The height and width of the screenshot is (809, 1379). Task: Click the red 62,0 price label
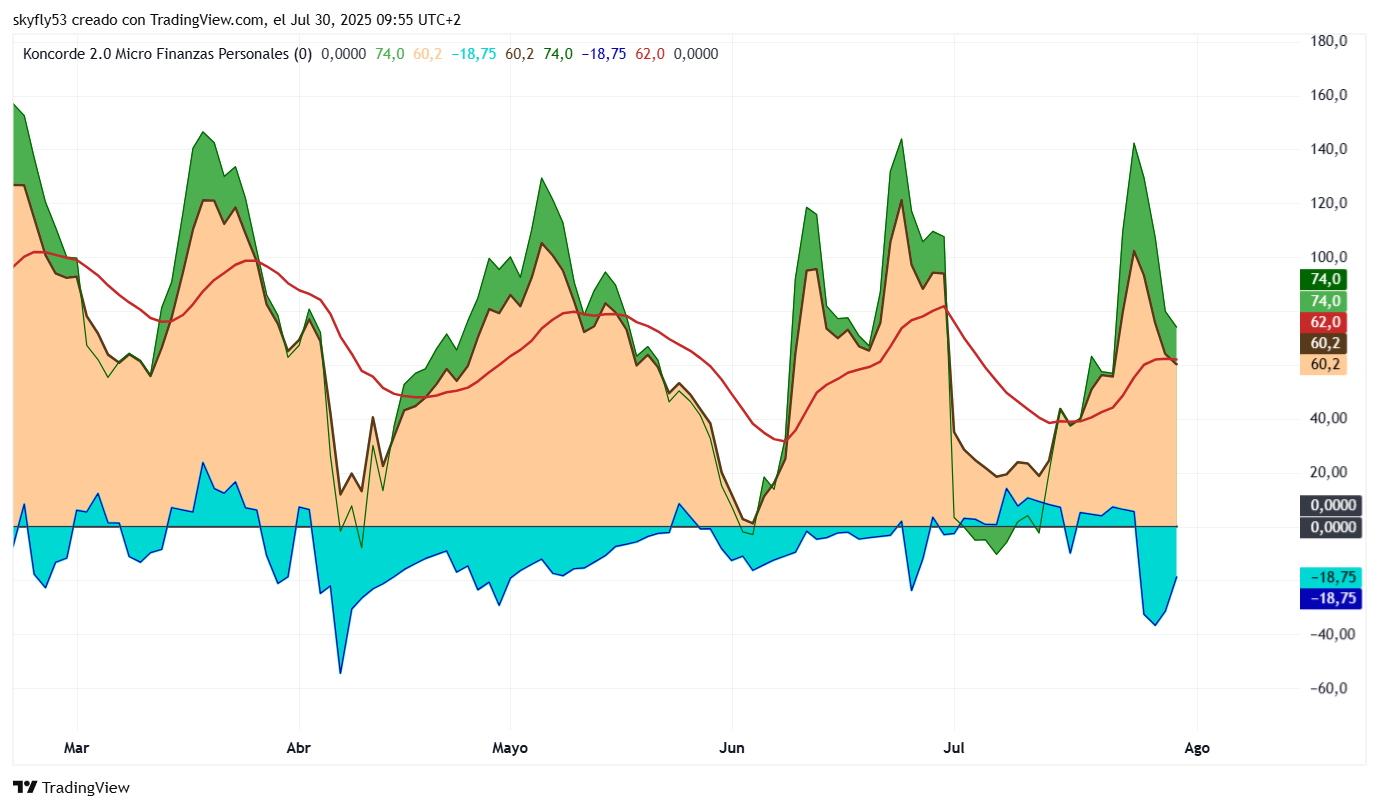click(x=1323, y=322)
